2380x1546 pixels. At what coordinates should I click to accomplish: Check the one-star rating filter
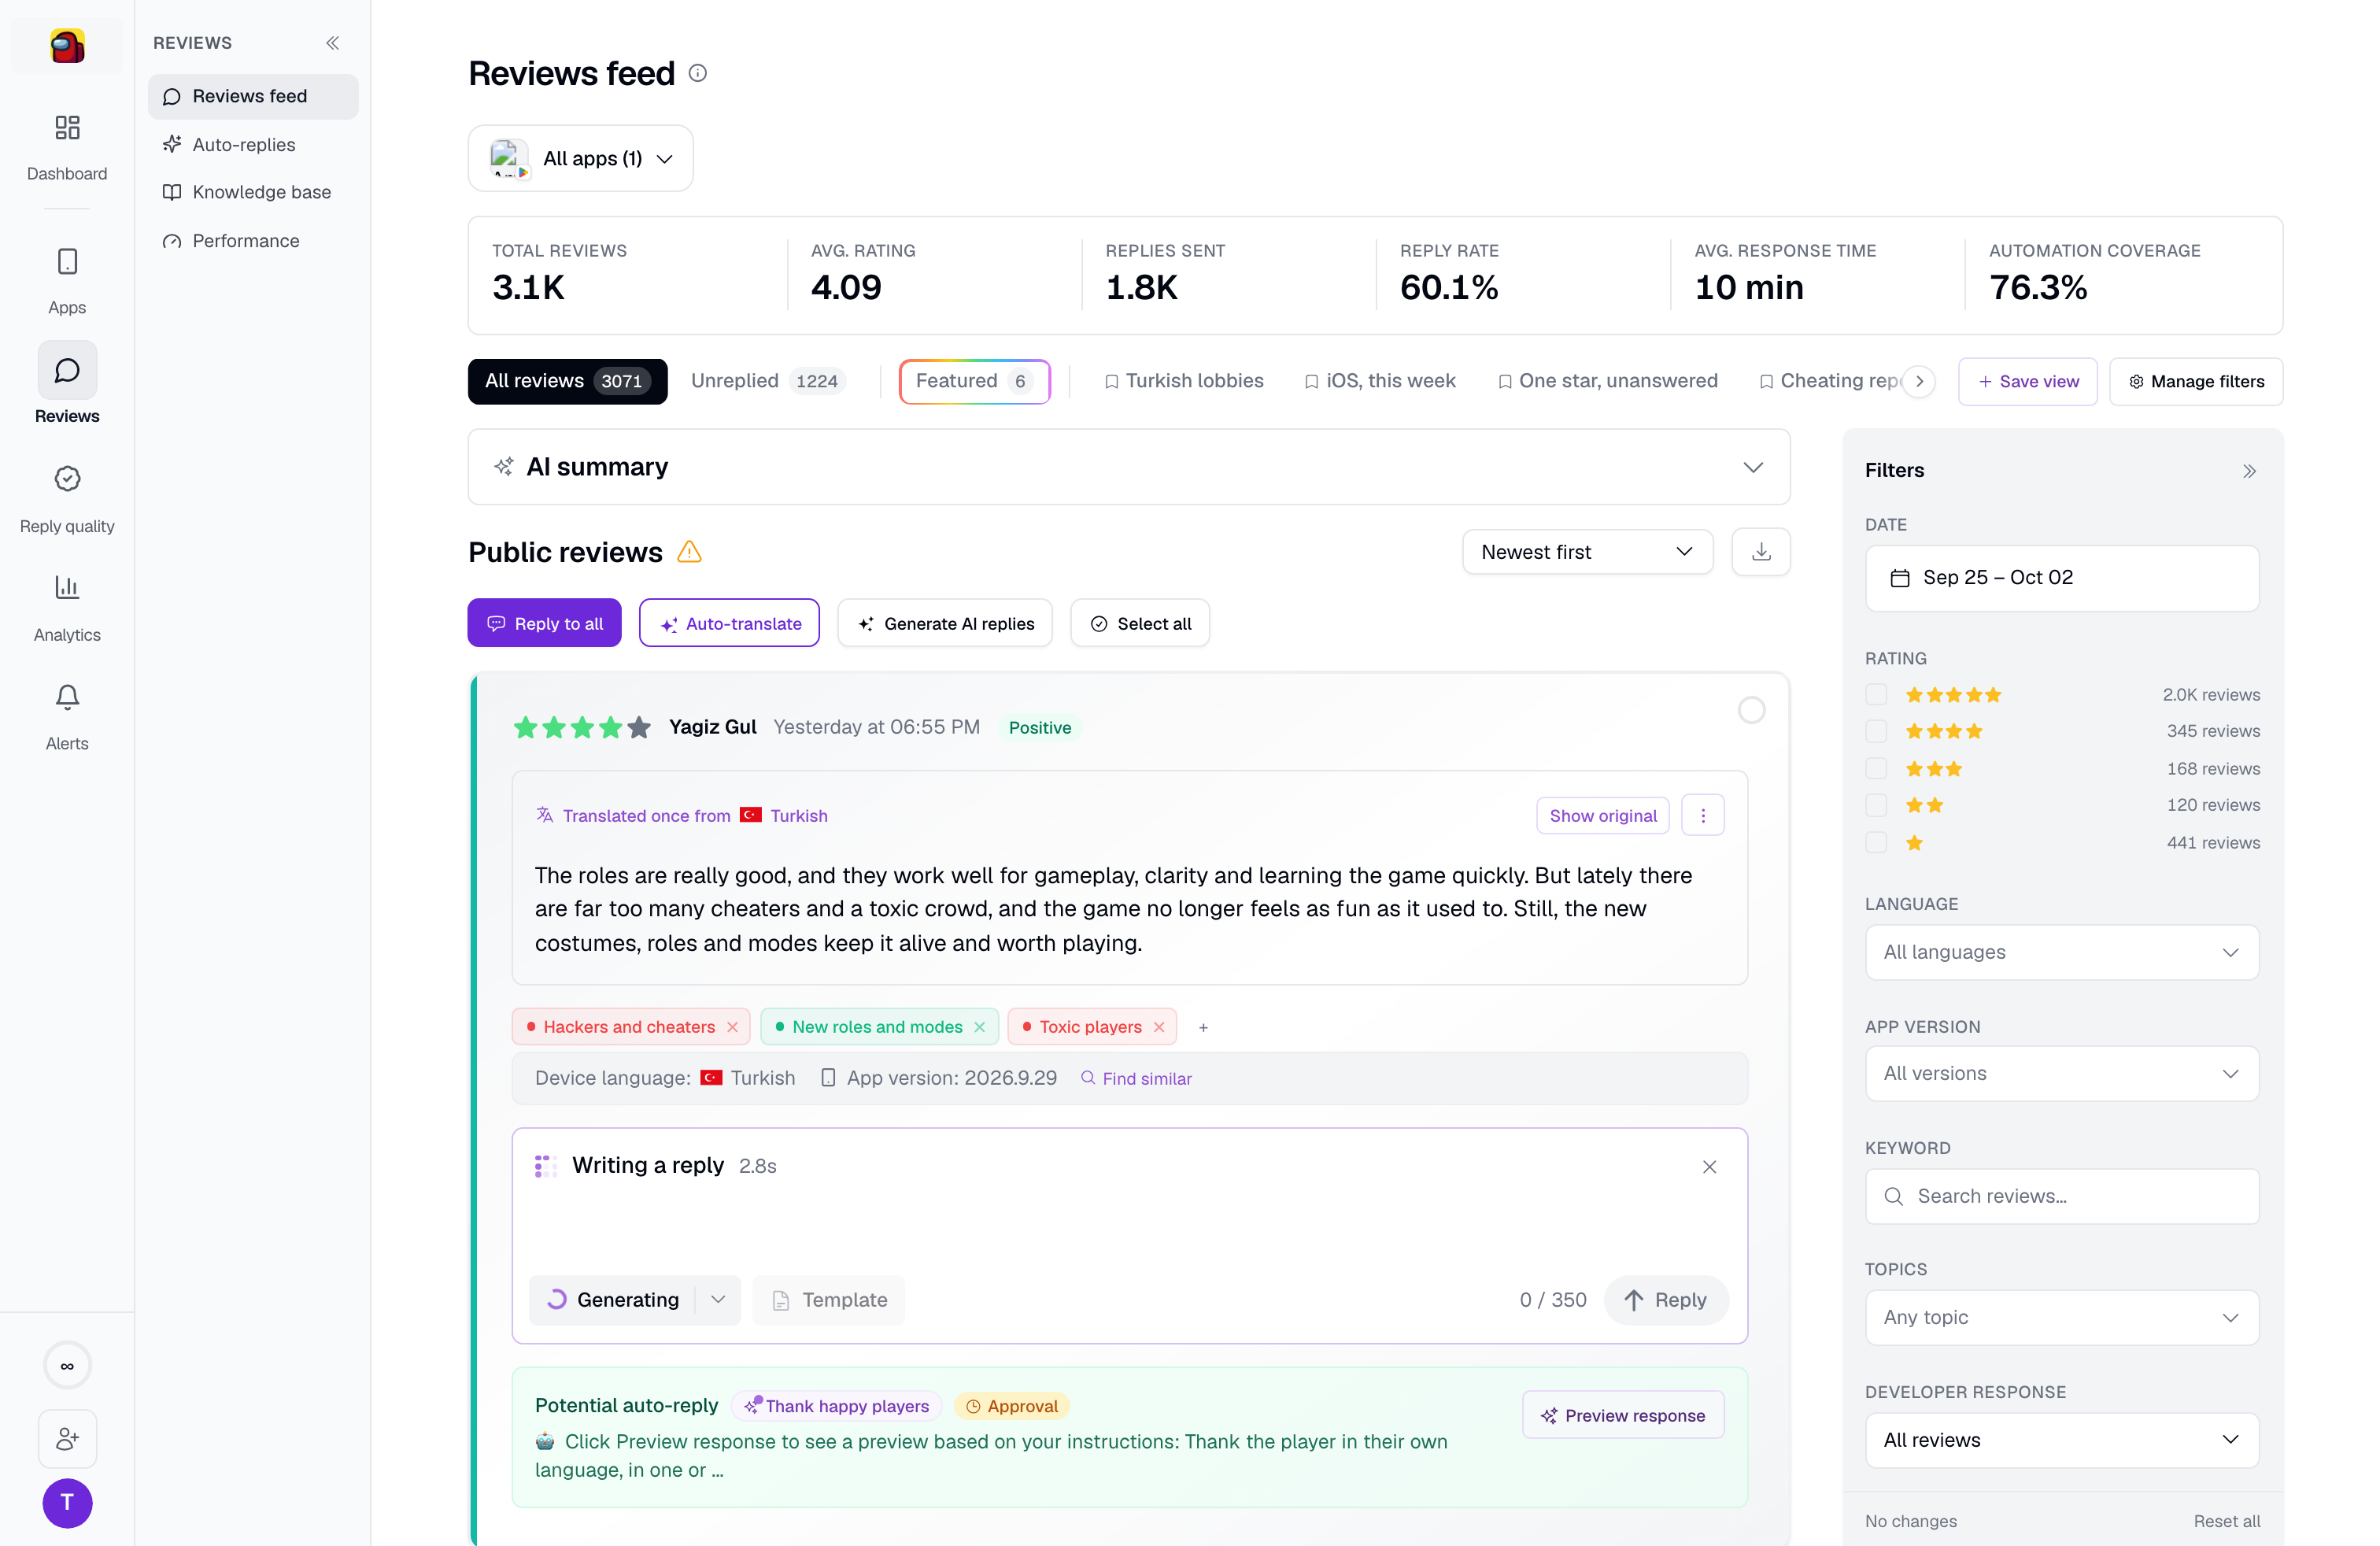(1876, 842)
